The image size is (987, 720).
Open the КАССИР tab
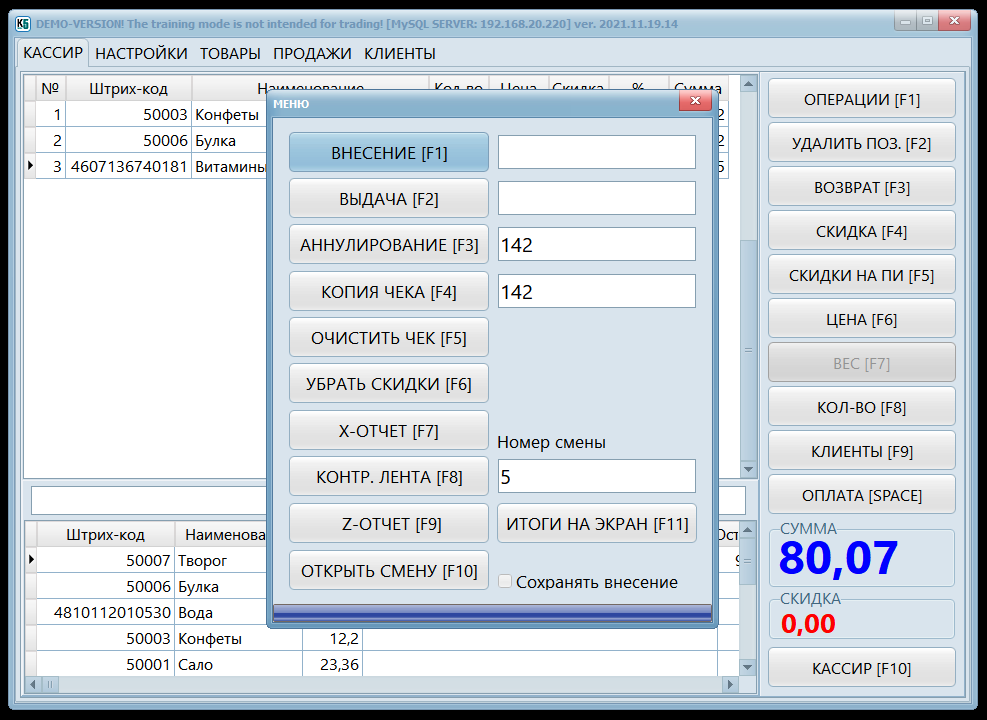click(53, 53)
